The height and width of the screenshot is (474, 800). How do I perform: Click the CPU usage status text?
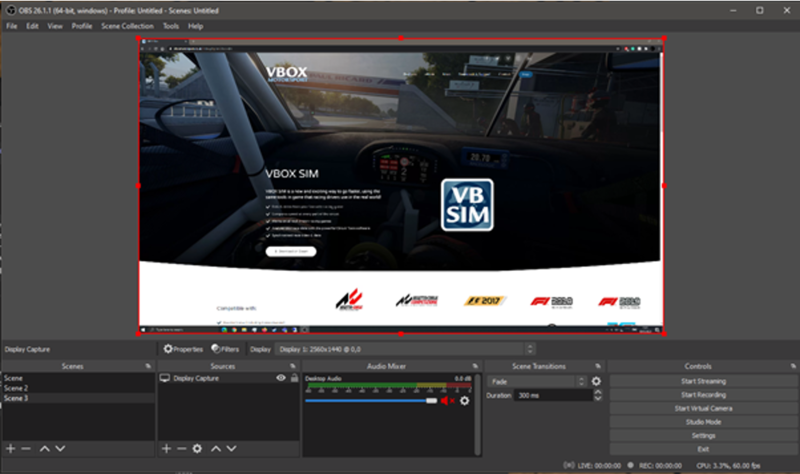click(728, 465)
